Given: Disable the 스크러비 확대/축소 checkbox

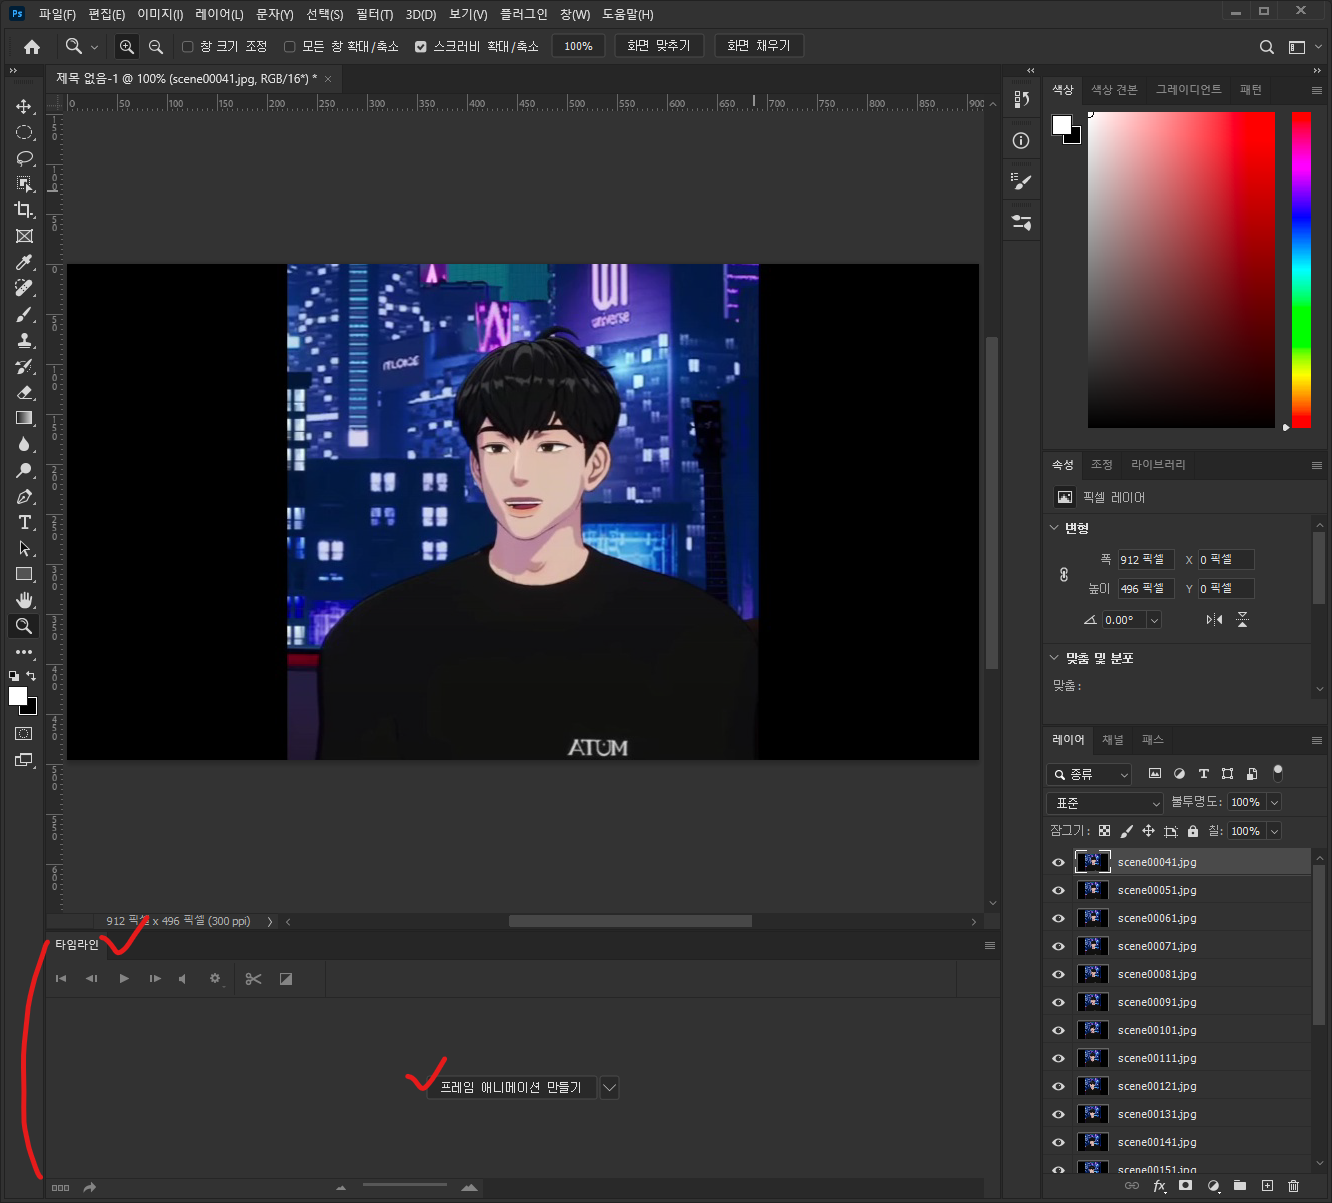Looking at the screenshot, I should coord(420,46).
